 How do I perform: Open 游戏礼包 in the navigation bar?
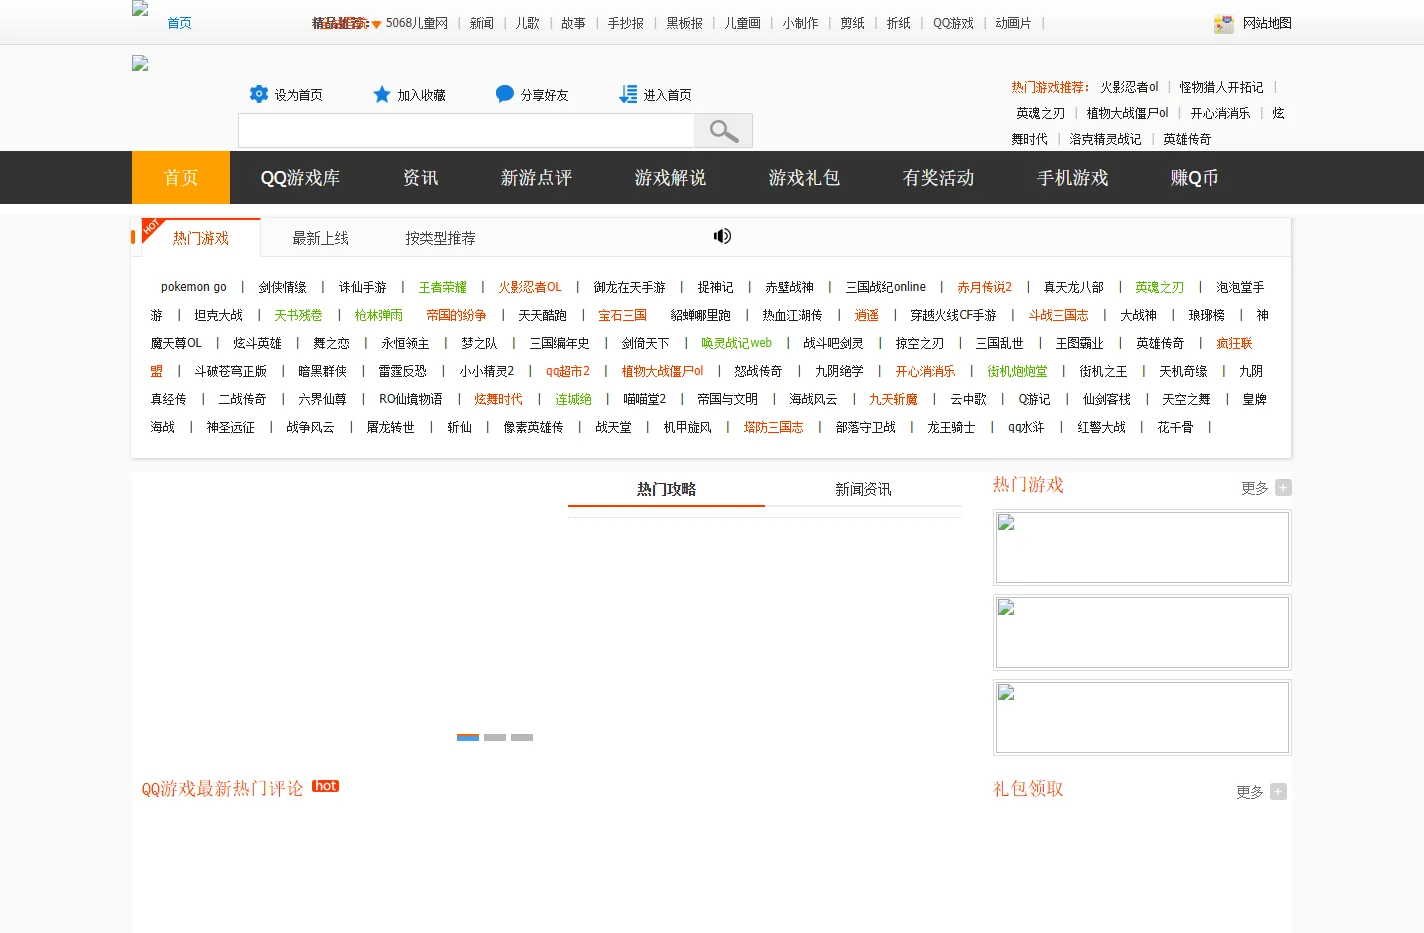[x=804, y=177]
